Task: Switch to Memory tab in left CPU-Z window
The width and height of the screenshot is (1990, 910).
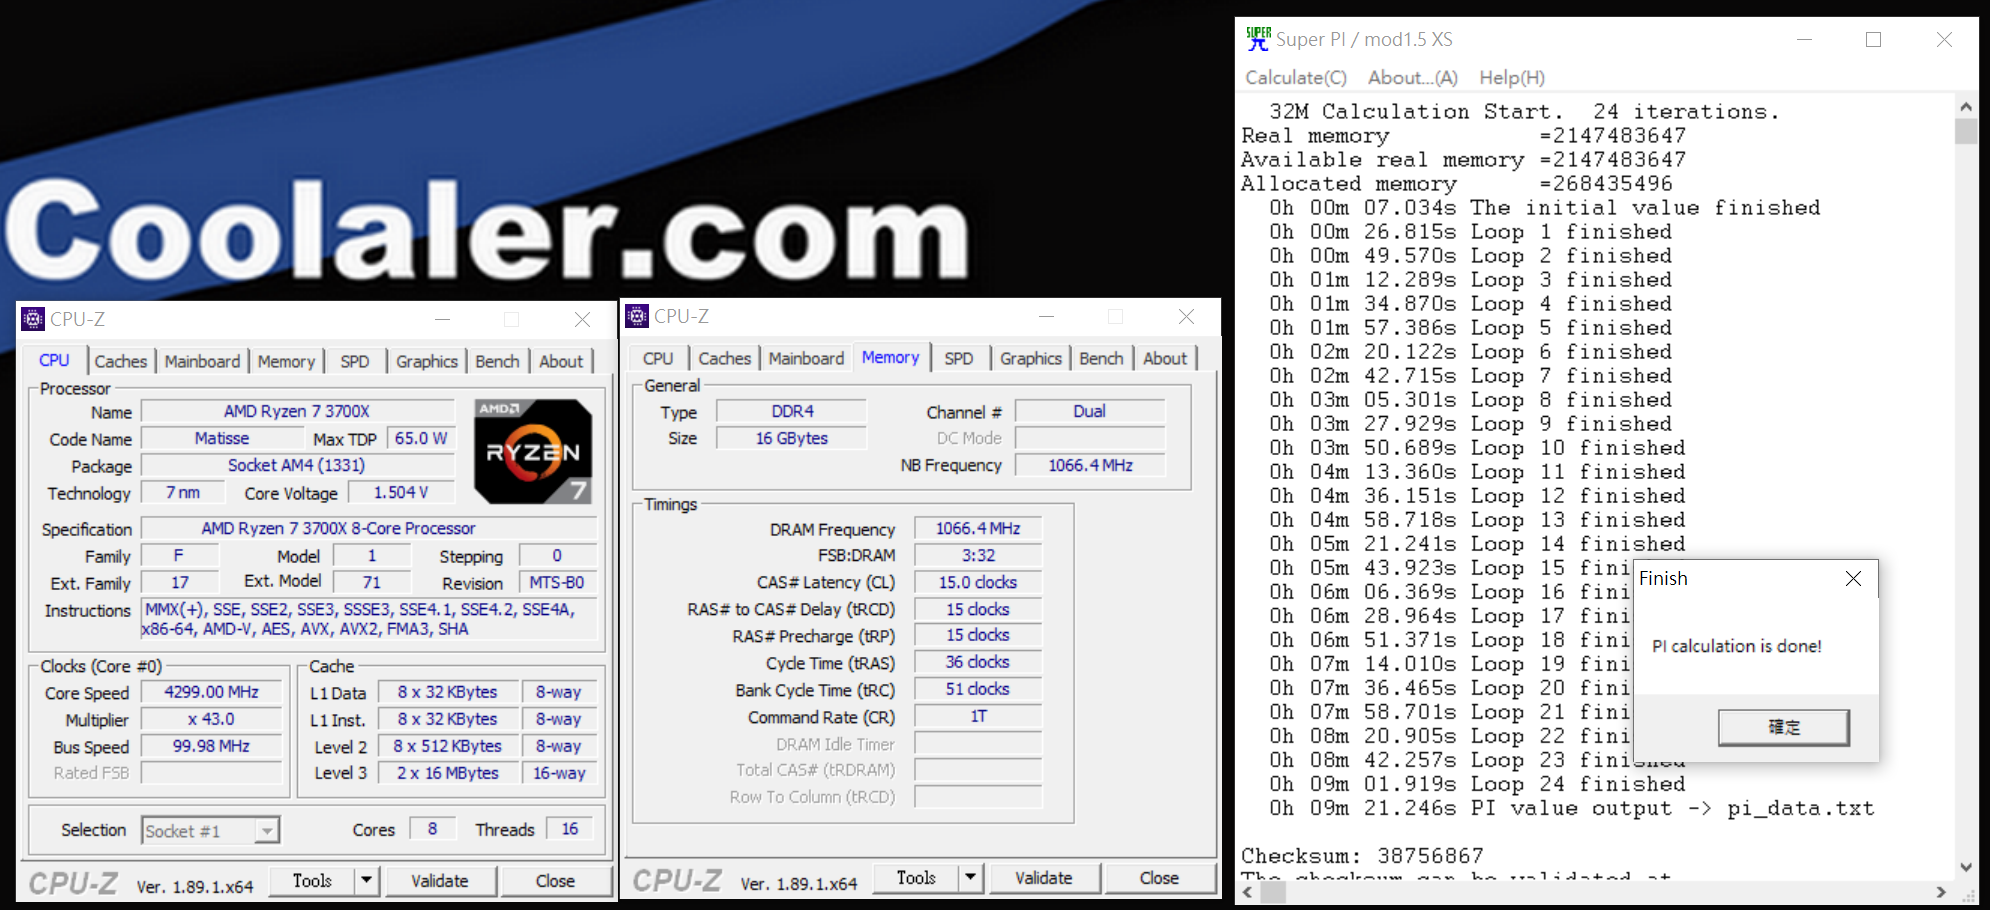Action: click(286, 361)
